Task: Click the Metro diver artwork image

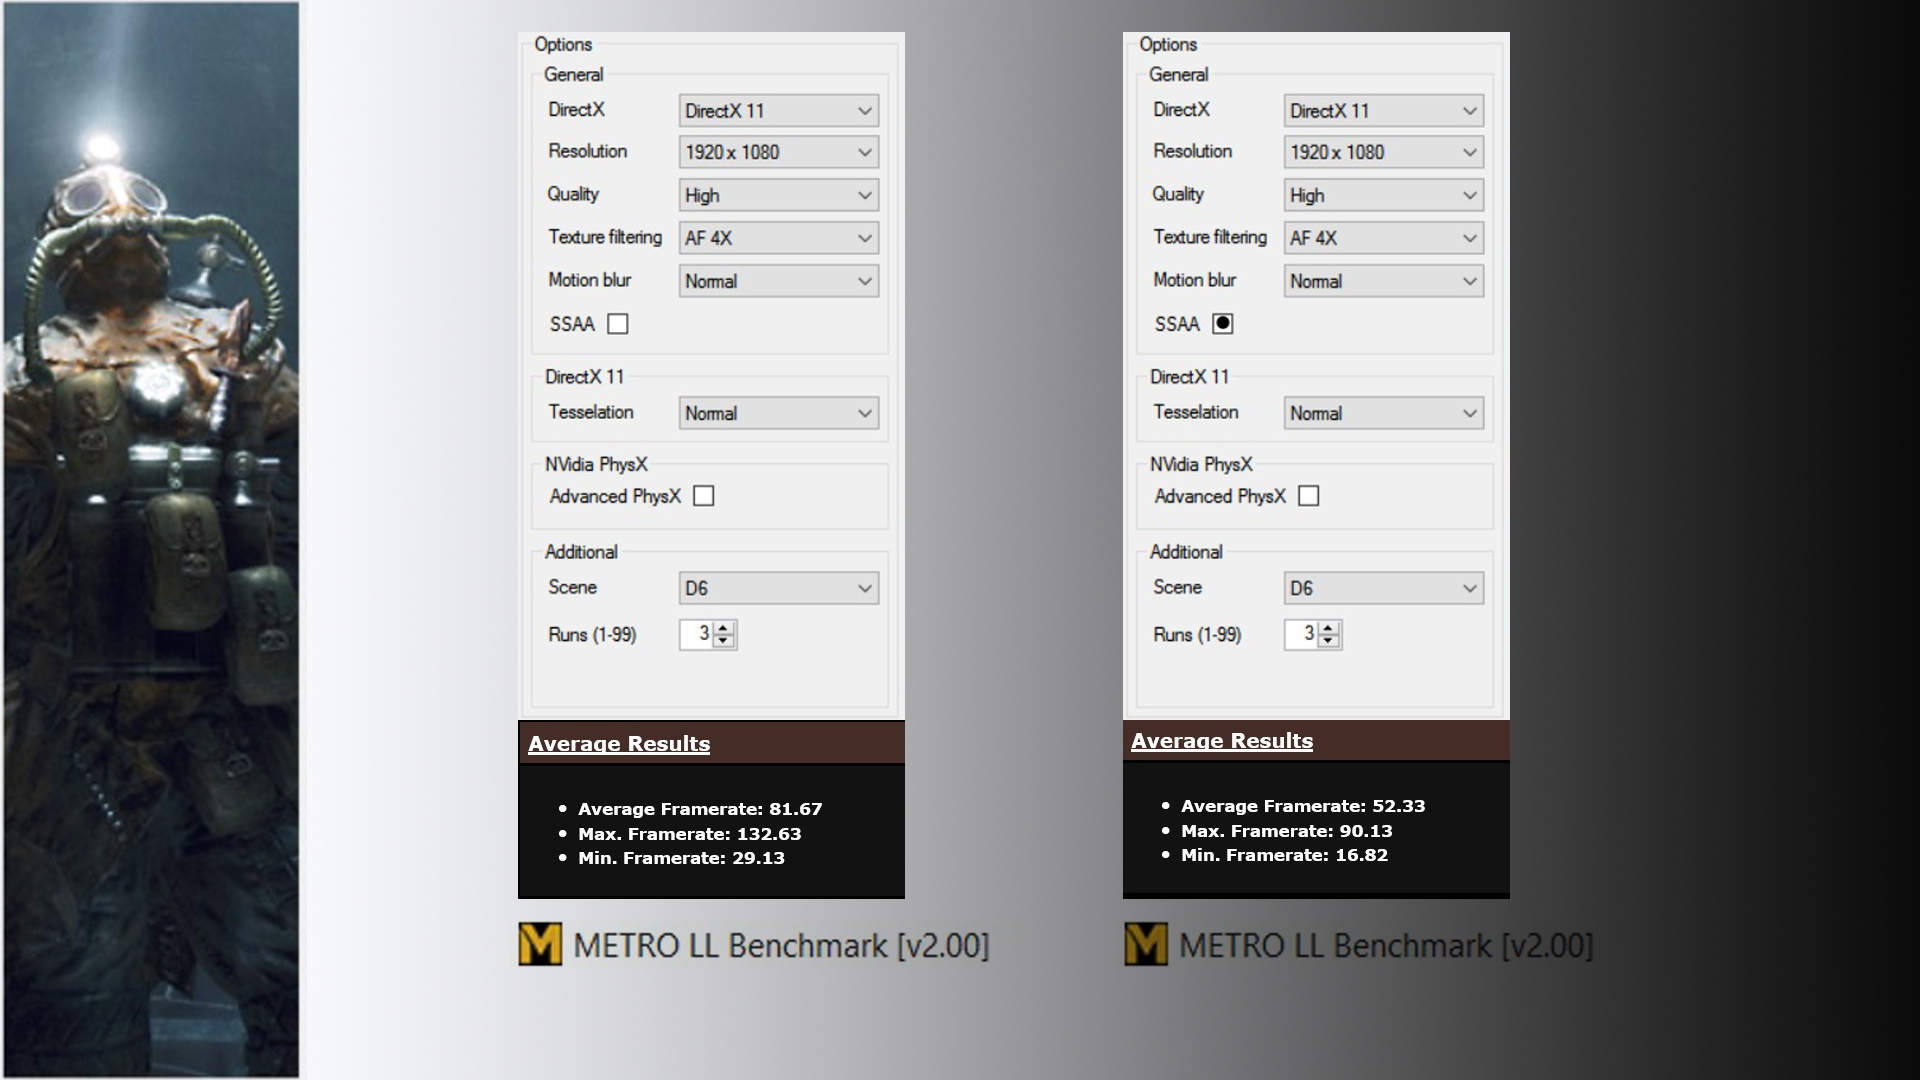Action: tap(151, 539)
